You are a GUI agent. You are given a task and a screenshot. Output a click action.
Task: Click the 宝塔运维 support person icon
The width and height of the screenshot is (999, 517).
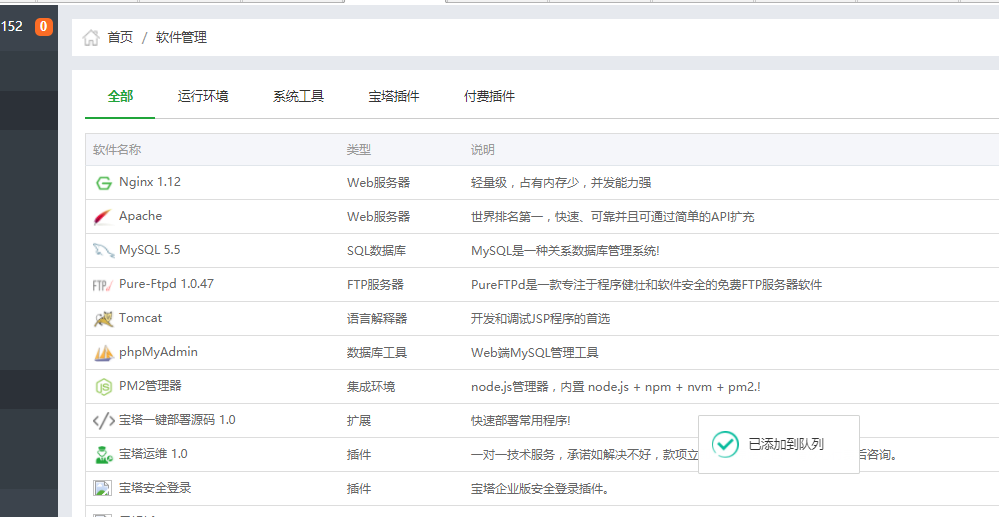coord(103,455)
